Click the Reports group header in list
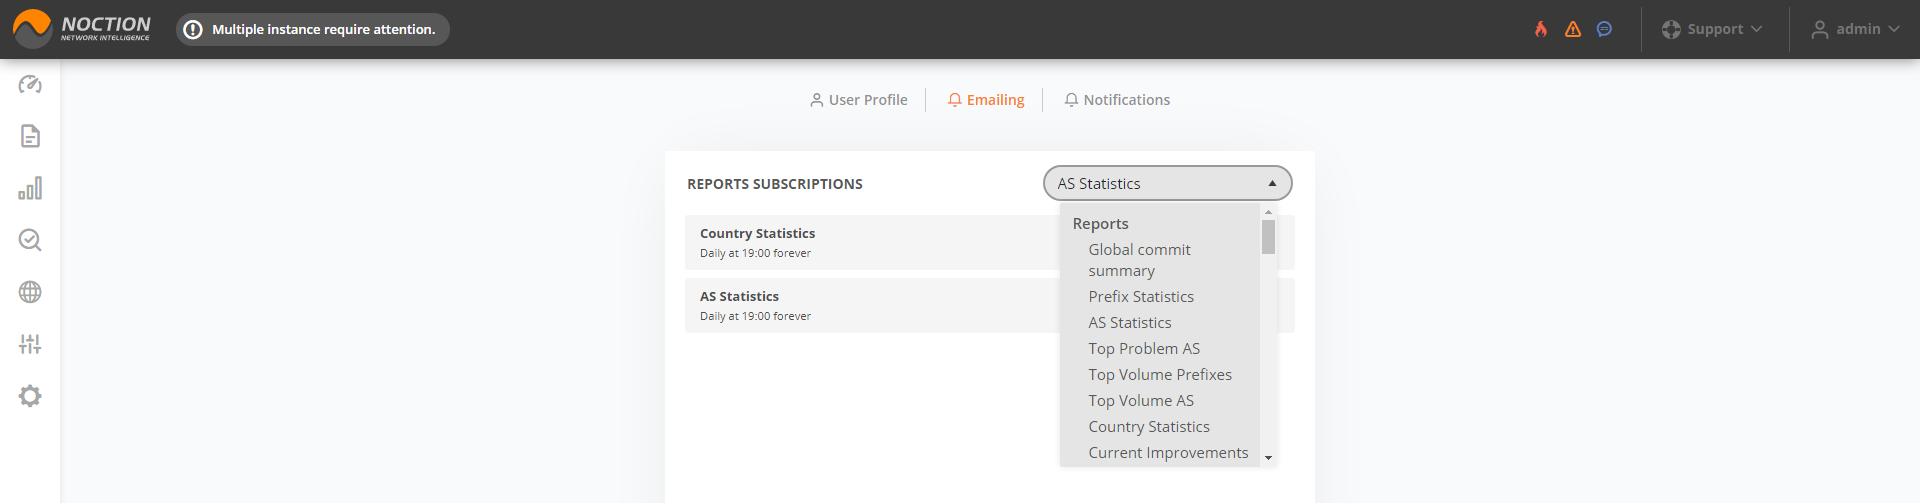 pyautogui.click(x=1101, y=224)
